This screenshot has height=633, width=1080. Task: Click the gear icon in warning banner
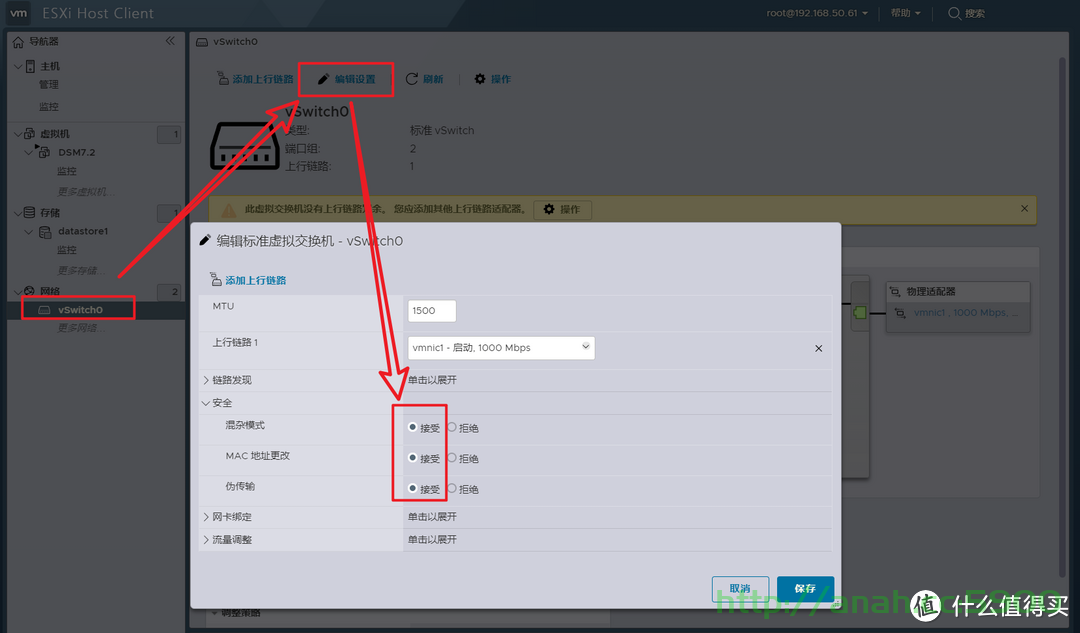tap(549, 209)
